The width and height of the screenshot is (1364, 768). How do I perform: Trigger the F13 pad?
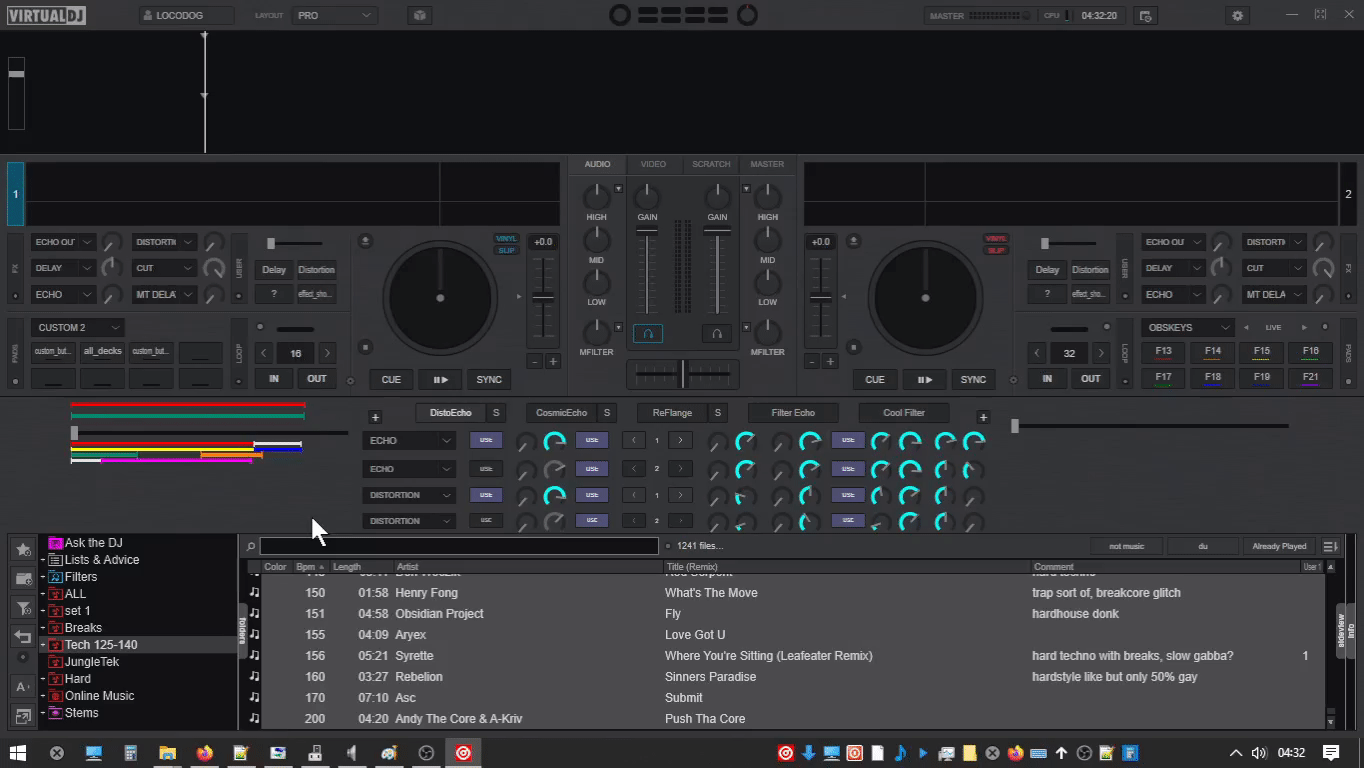tap(1163, 352)
